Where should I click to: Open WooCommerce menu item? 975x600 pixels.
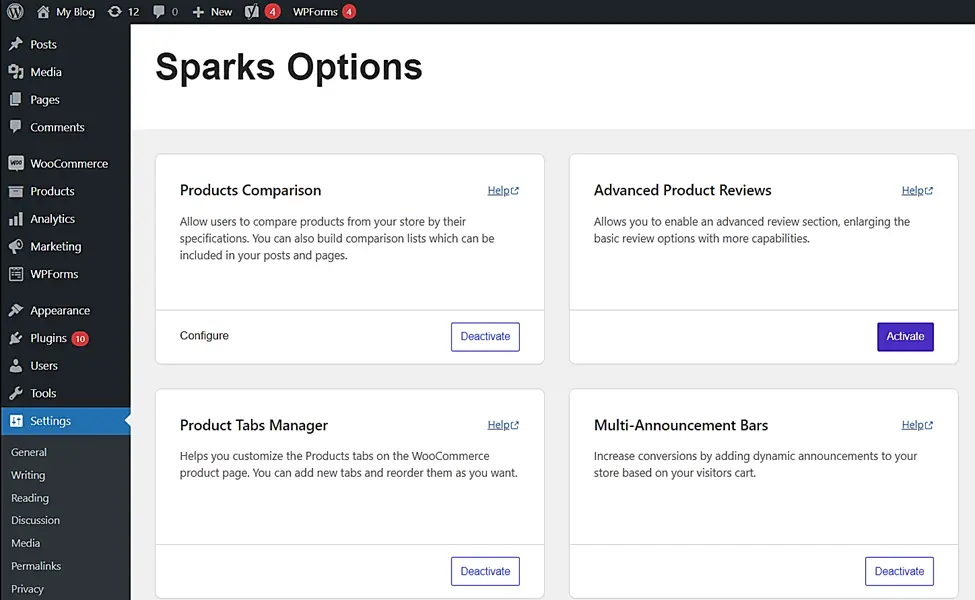69,164
